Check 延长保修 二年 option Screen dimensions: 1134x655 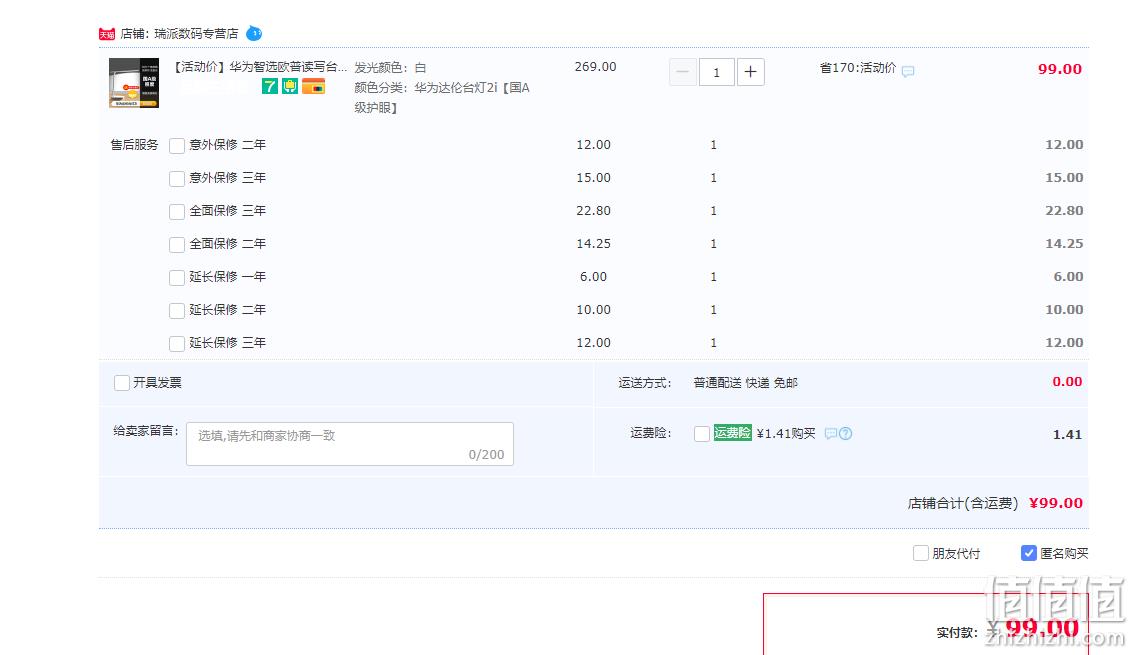point(176,311)
